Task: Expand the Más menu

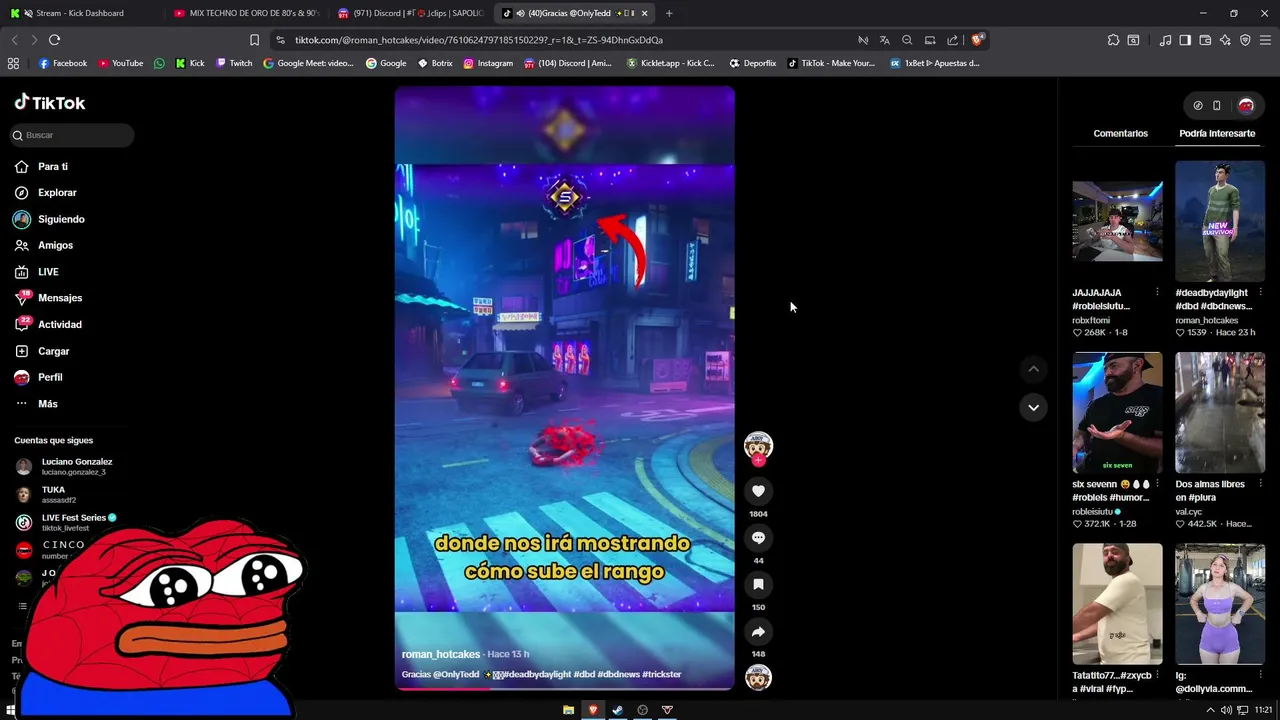Action: pyautogui.click(x=36, y=404)
